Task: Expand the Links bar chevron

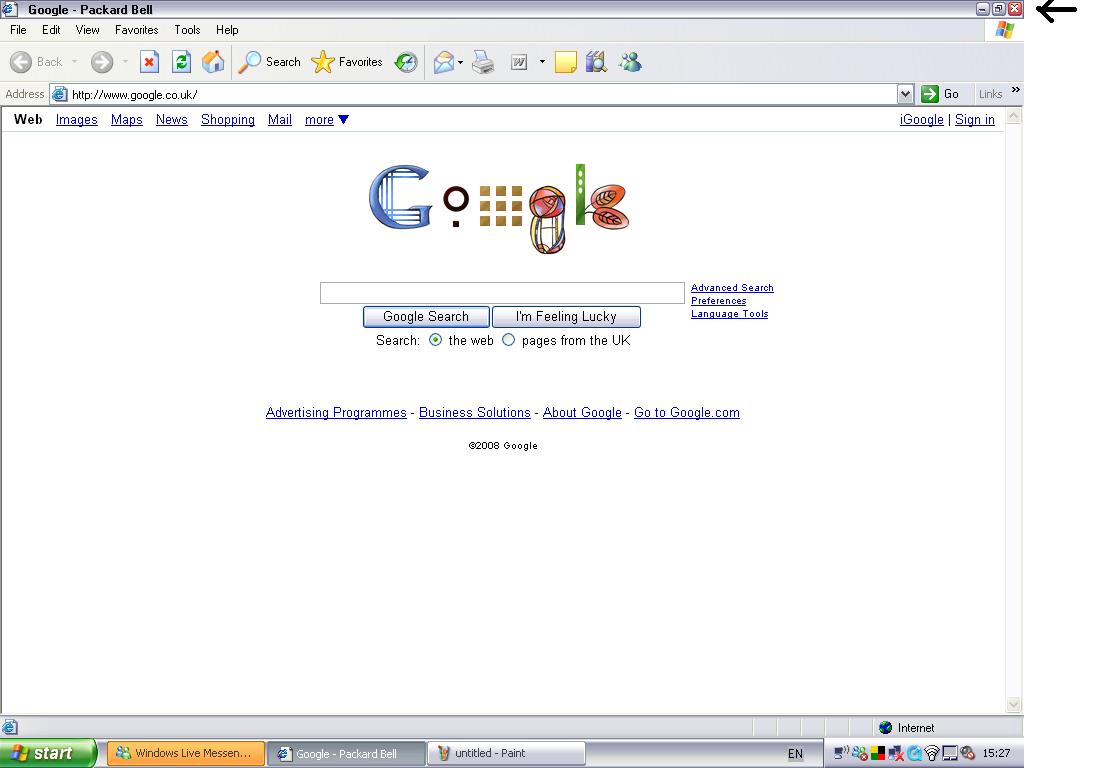Action: pyautogui.click(x=1016, y=90)
